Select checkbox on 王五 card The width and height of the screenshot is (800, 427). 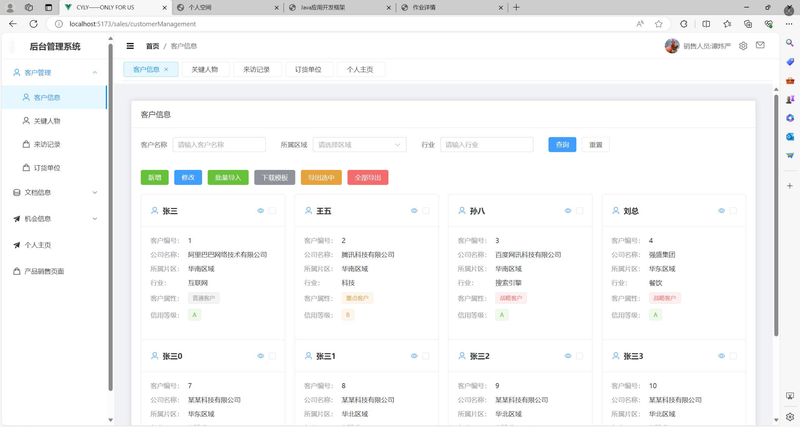426,211
